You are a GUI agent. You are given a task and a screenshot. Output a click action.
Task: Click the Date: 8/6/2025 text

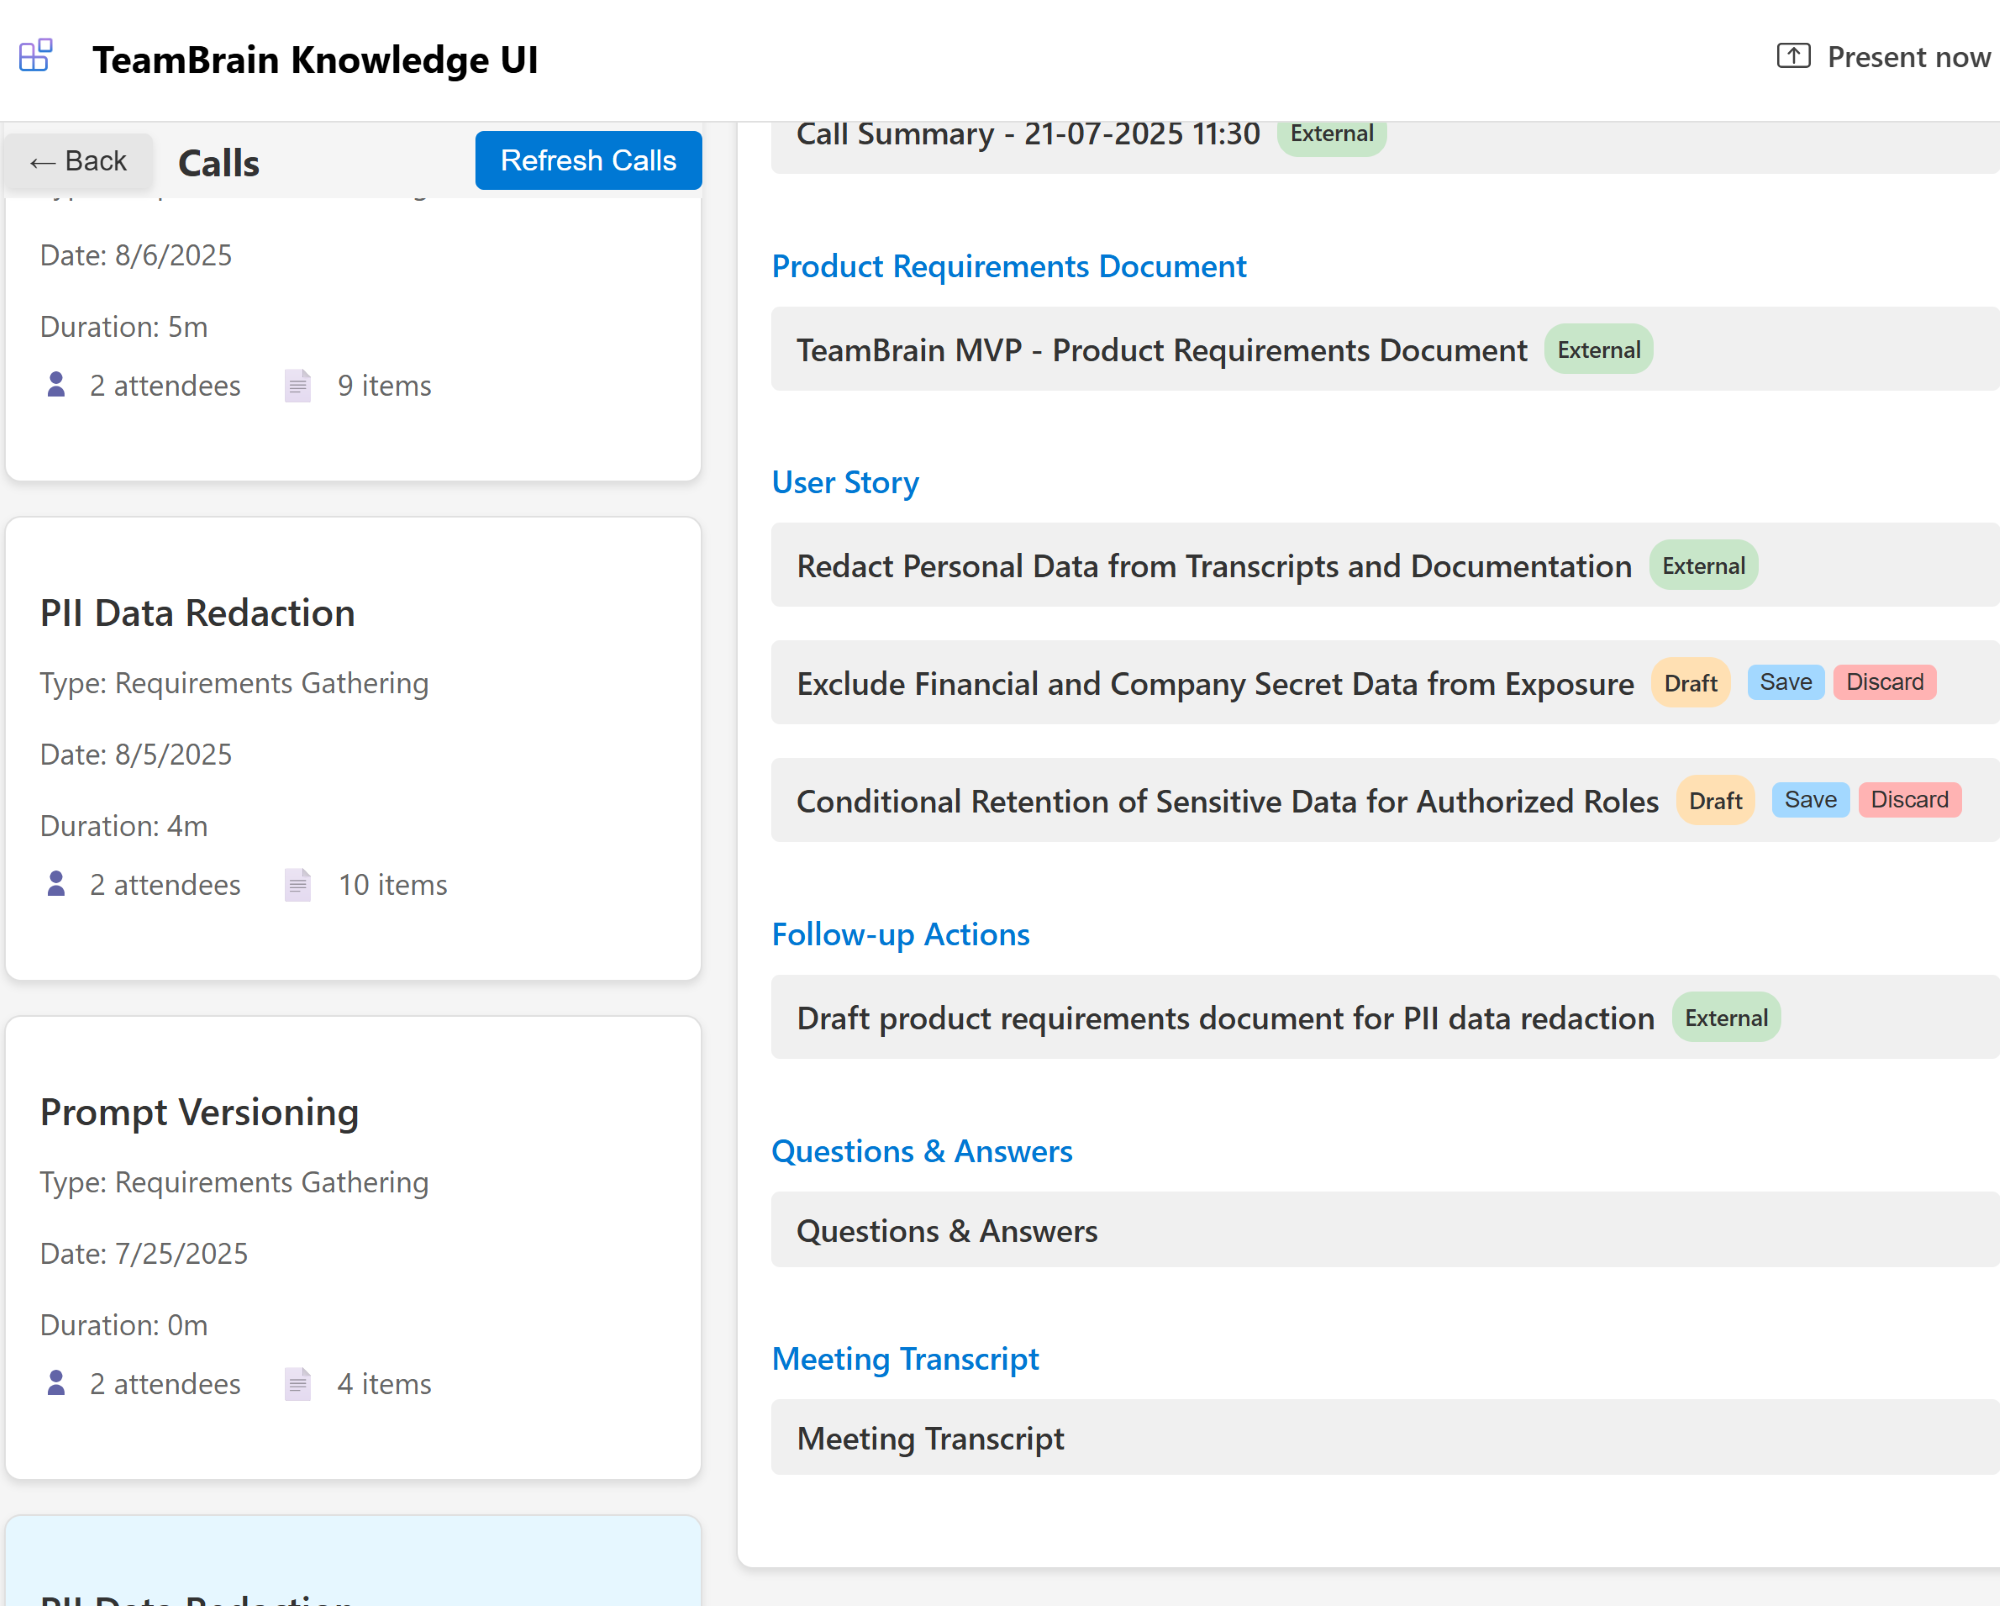(136, 255)
